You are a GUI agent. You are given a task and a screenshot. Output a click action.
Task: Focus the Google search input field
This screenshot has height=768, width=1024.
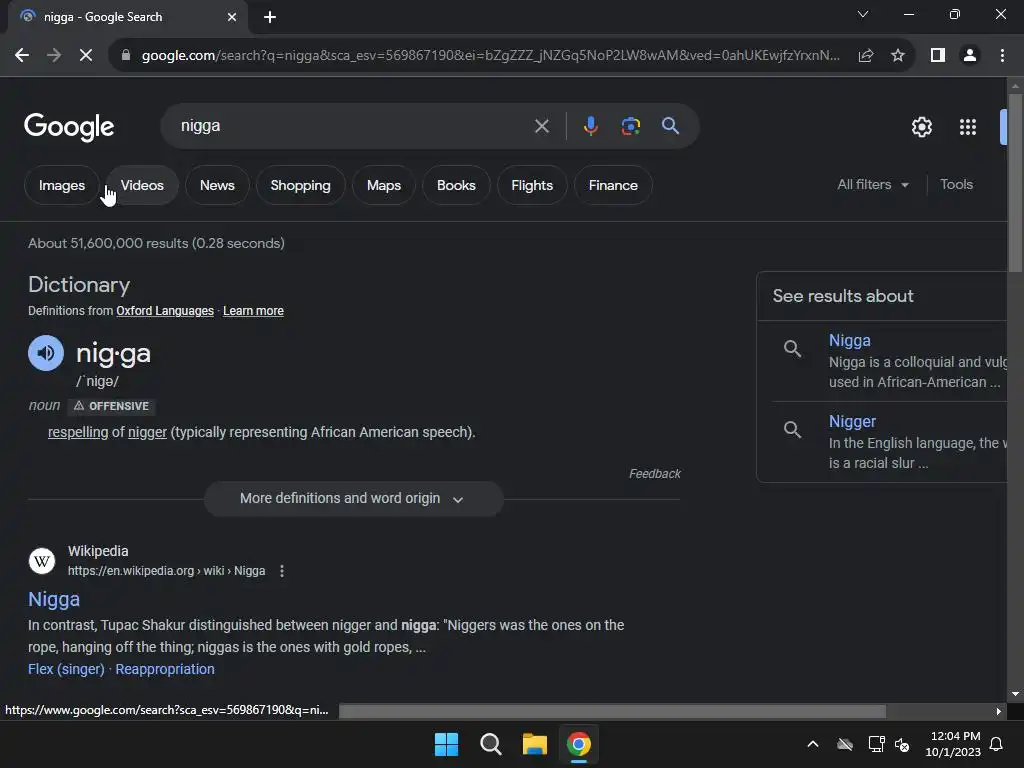[353, 126]
